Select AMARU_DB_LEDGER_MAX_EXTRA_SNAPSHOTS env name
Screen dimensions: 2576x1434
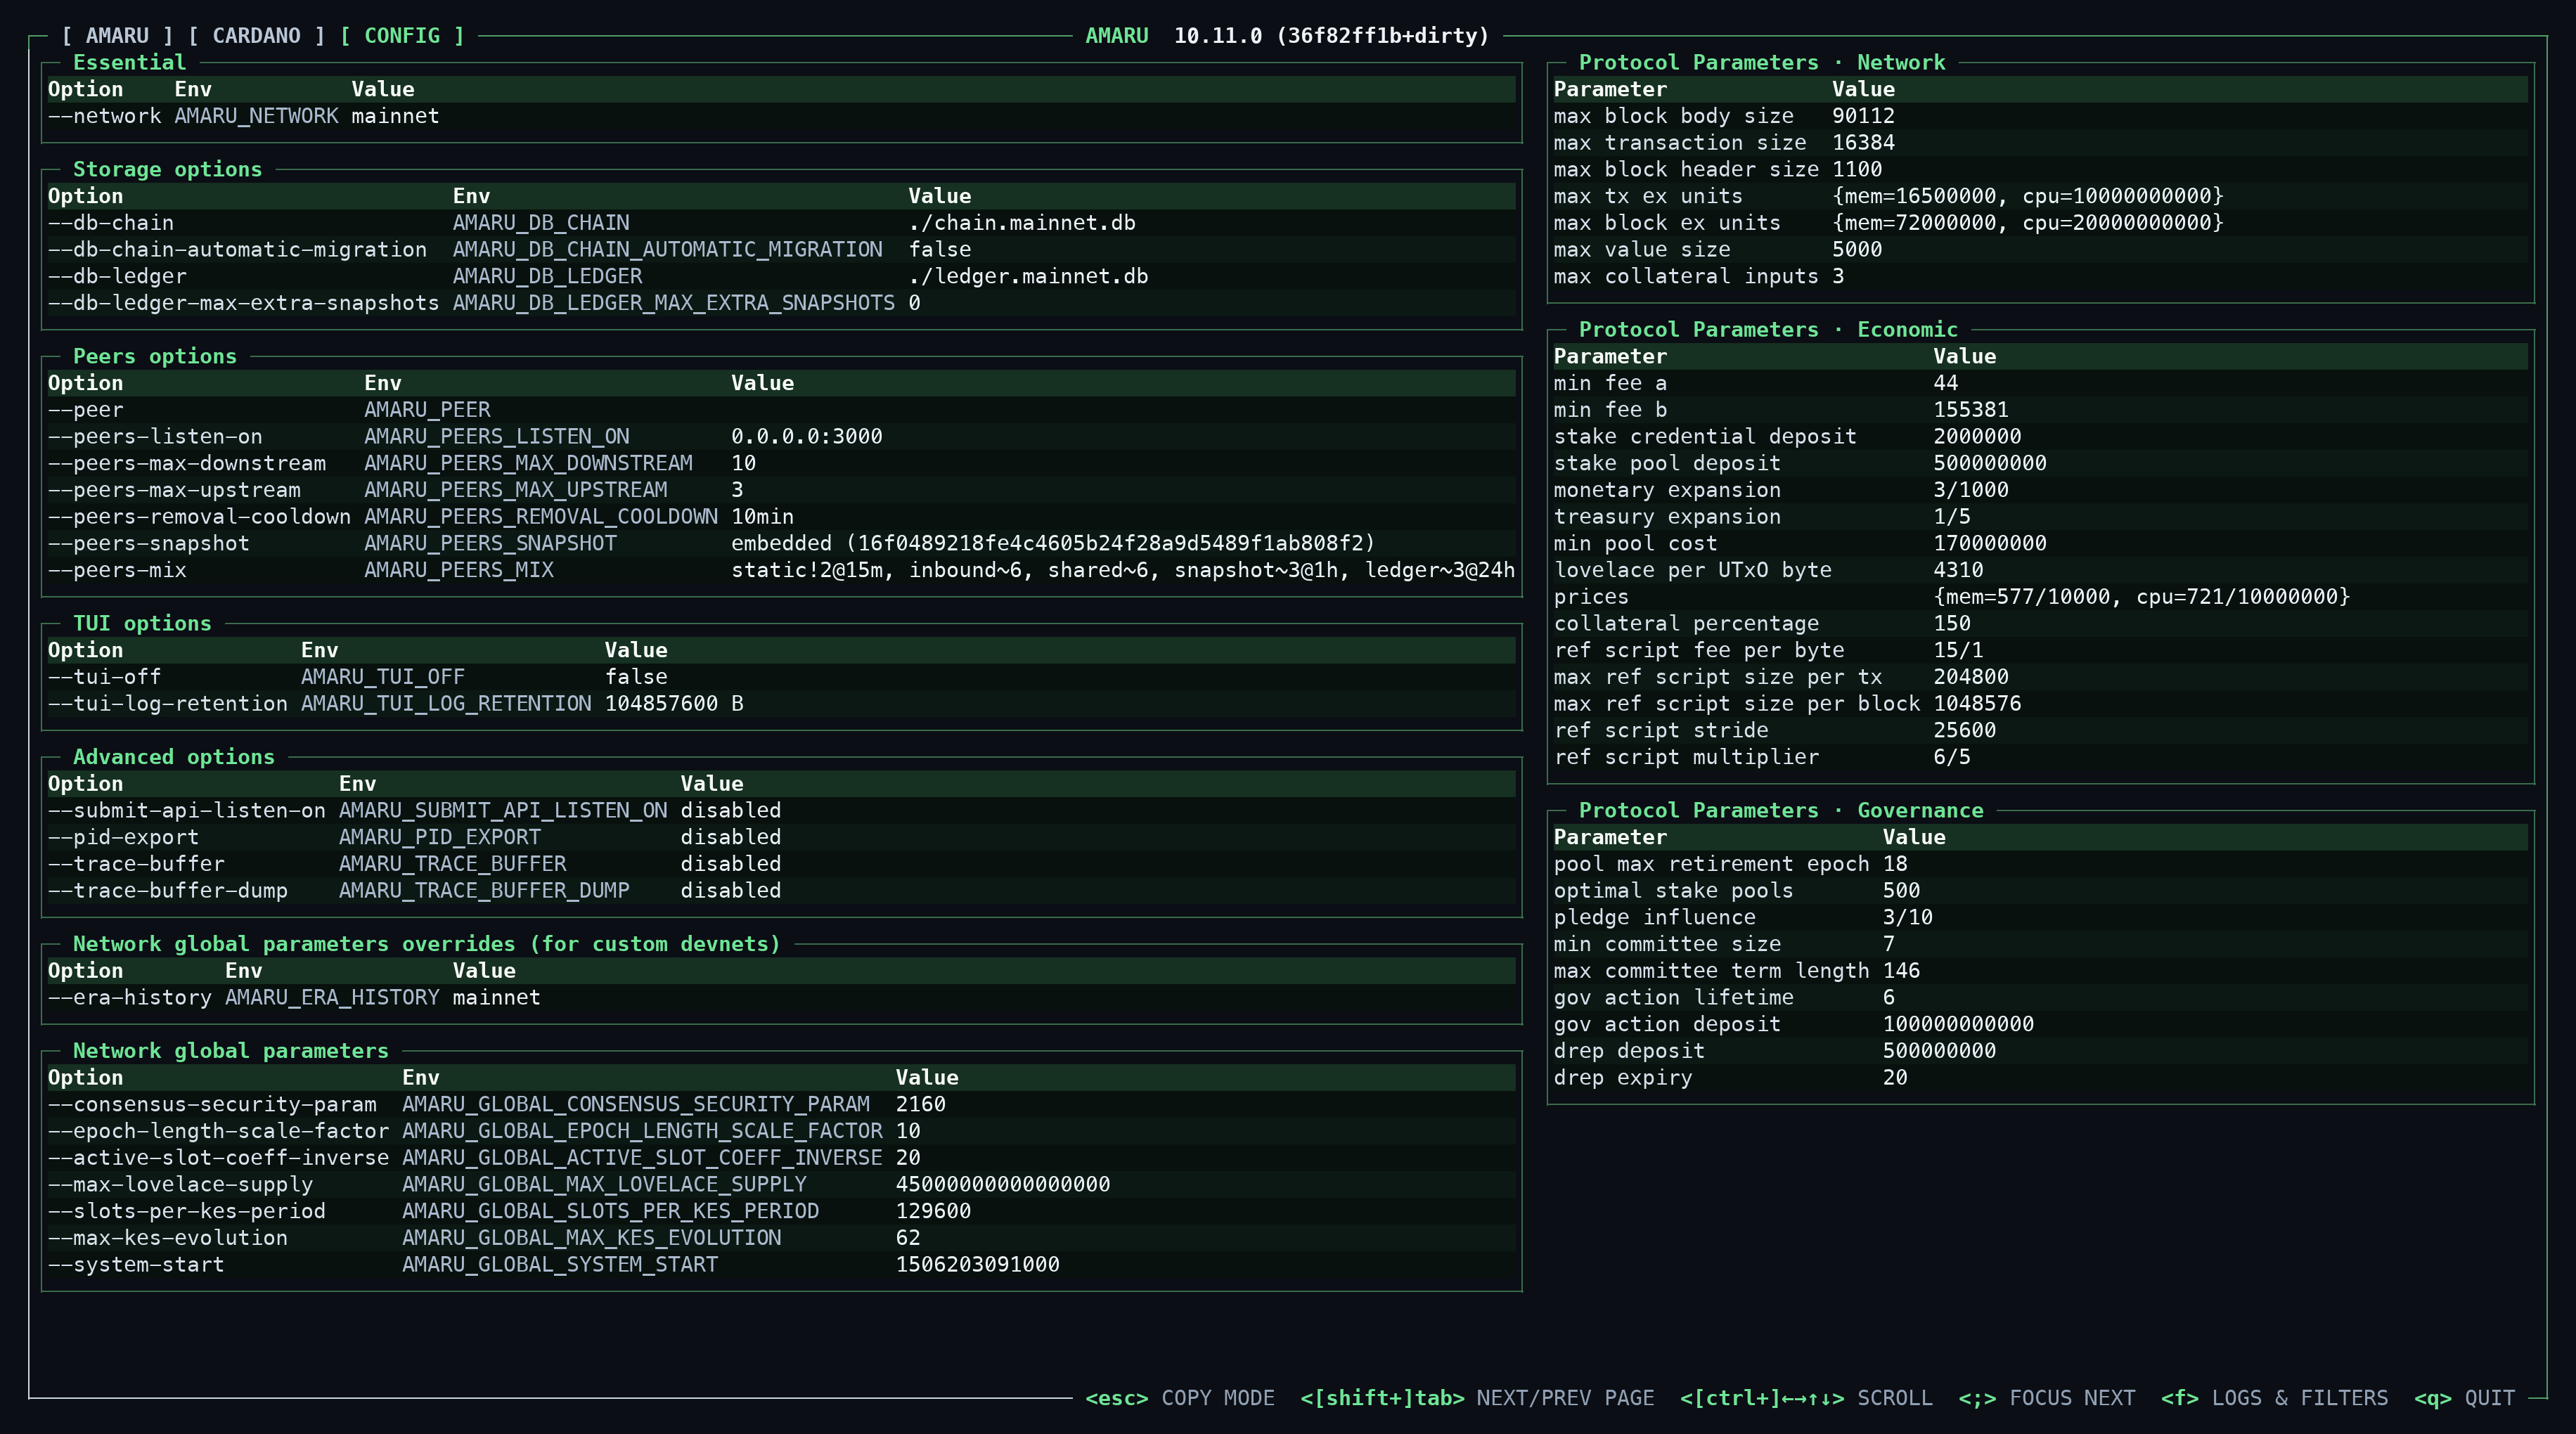pyautogui.click(x=674, y=303)
